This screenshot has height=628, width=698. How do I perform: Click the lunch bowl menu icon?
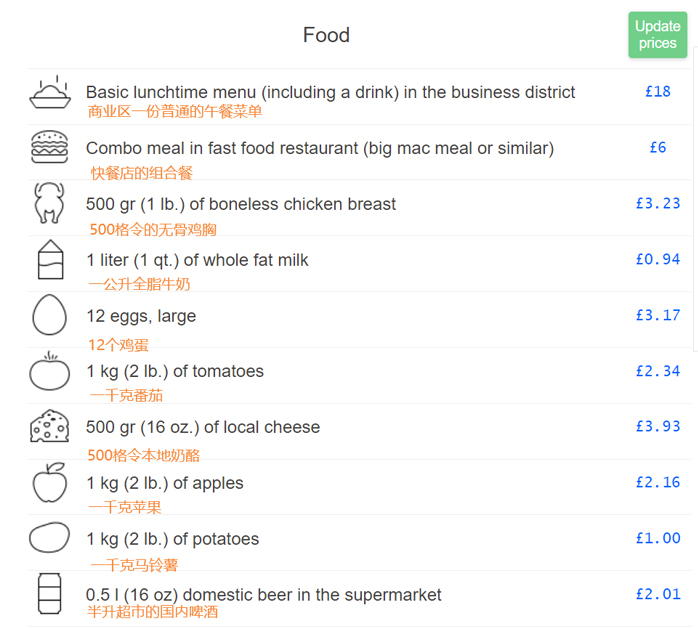point(49,92)
